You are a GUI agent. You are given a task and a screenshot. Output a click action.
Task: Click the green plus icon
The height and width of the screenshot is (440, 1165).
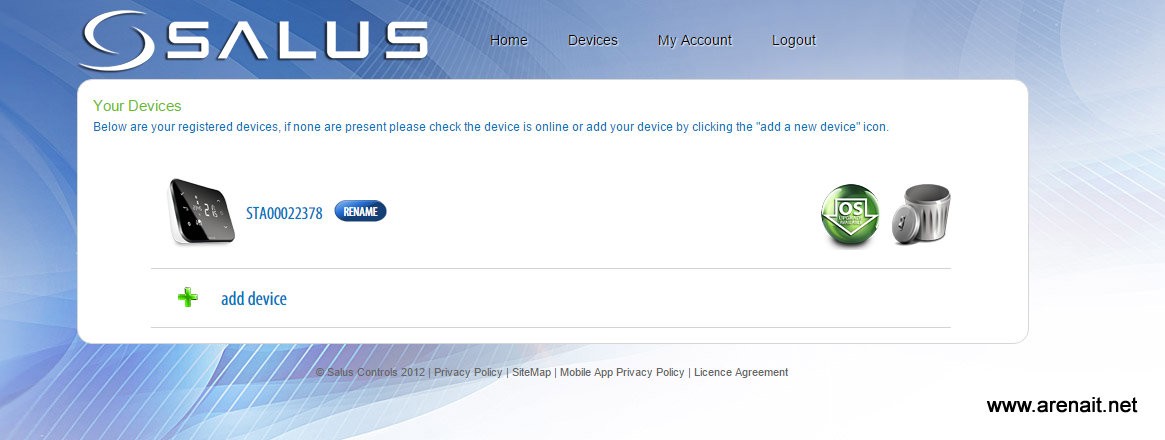click(187, 298)
